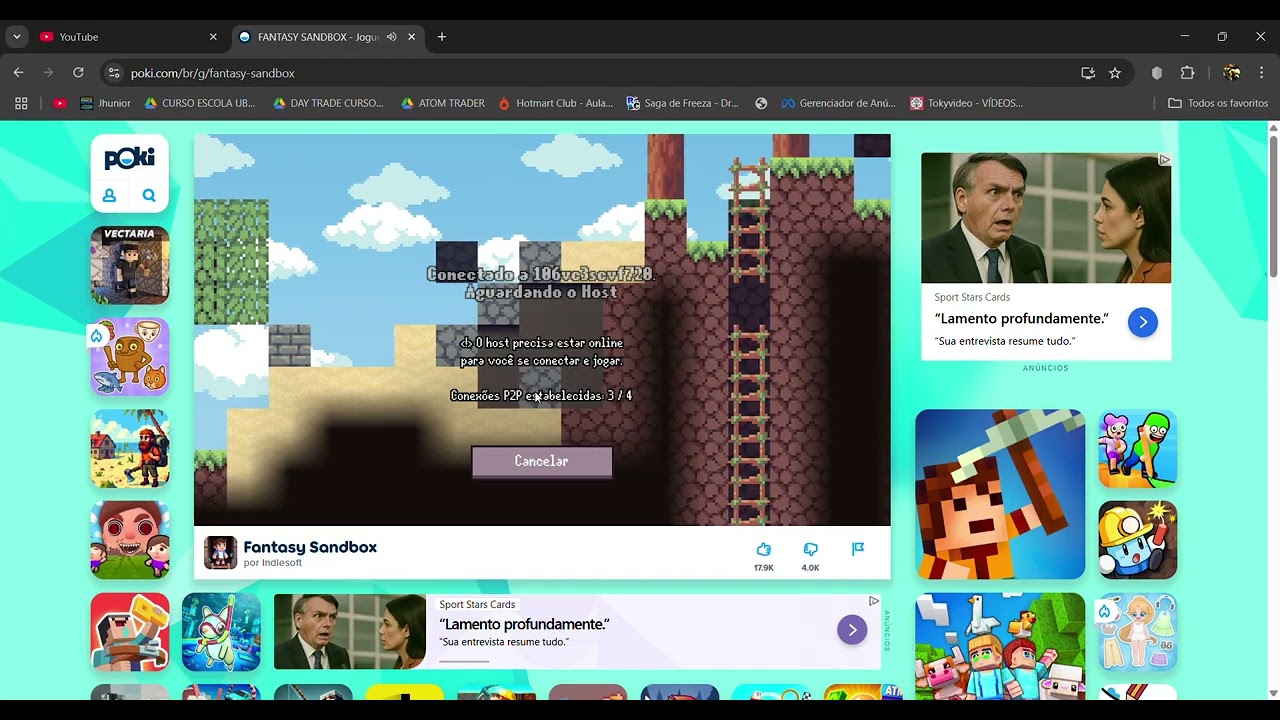1280x720 pixels.
Task: Dislike Fantasy Sandbox with thumbs down
Action: [x=811, y=549]
